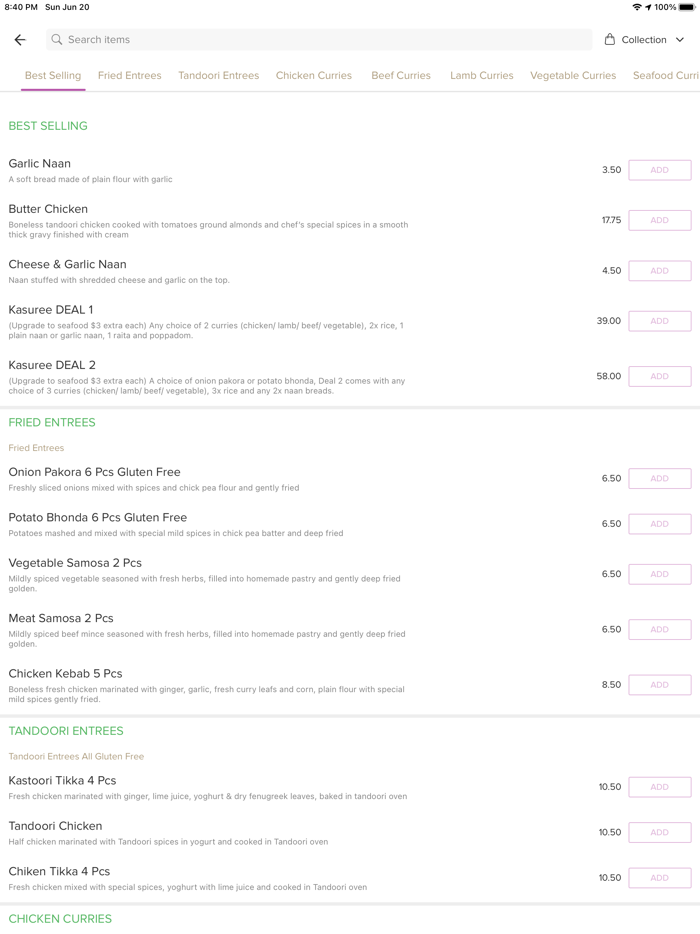
Task: Add Onion Pakora 6 Pcs
Action: 659,479
